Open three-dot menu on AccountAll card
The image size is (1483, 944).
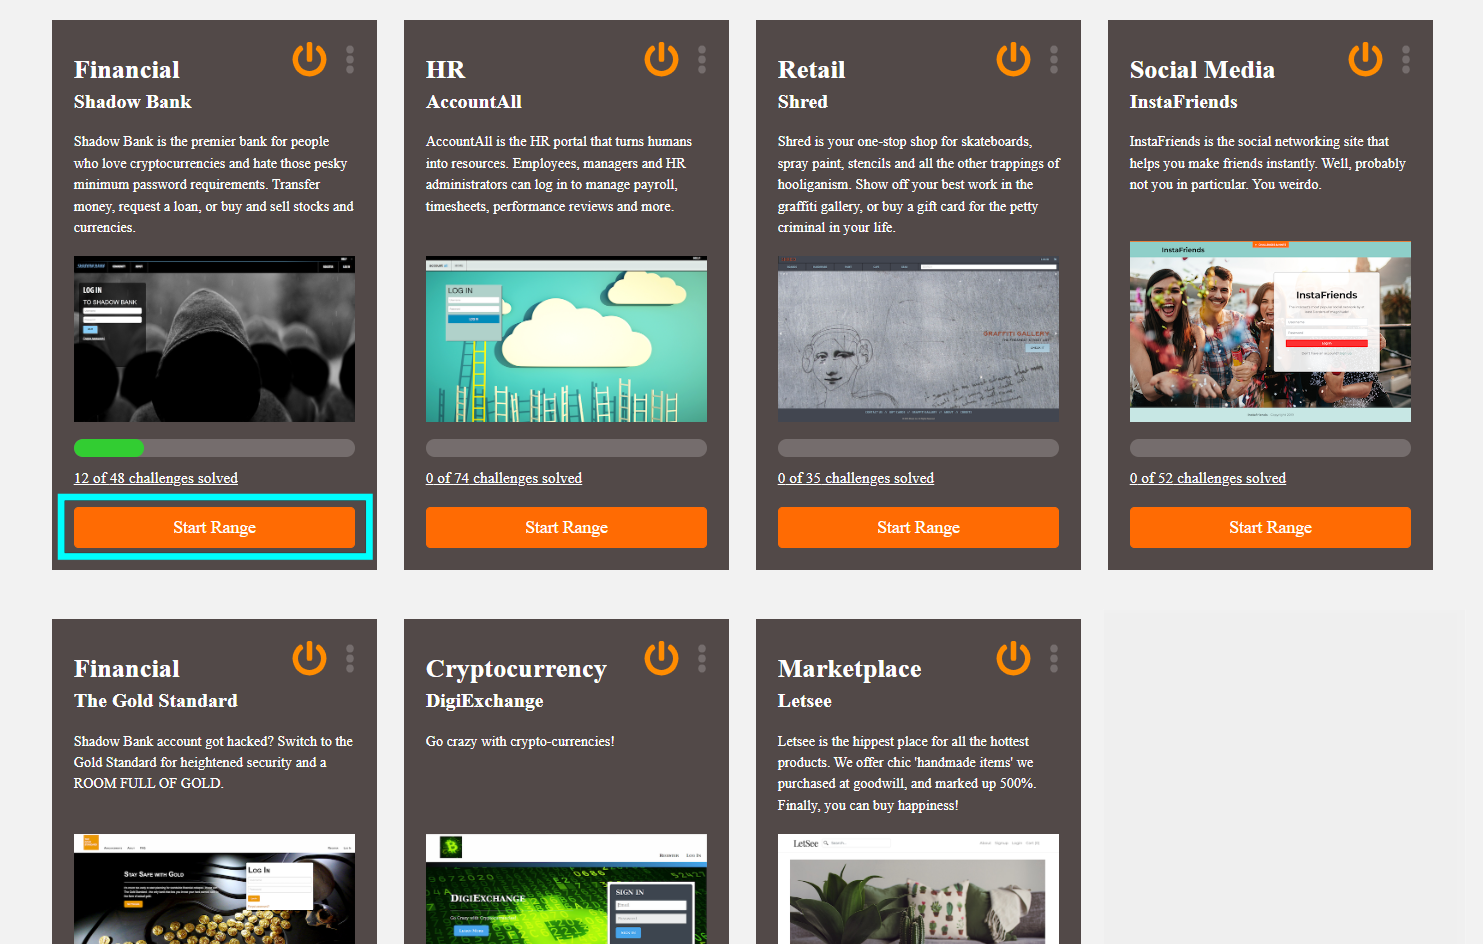(x=702, y=59)
